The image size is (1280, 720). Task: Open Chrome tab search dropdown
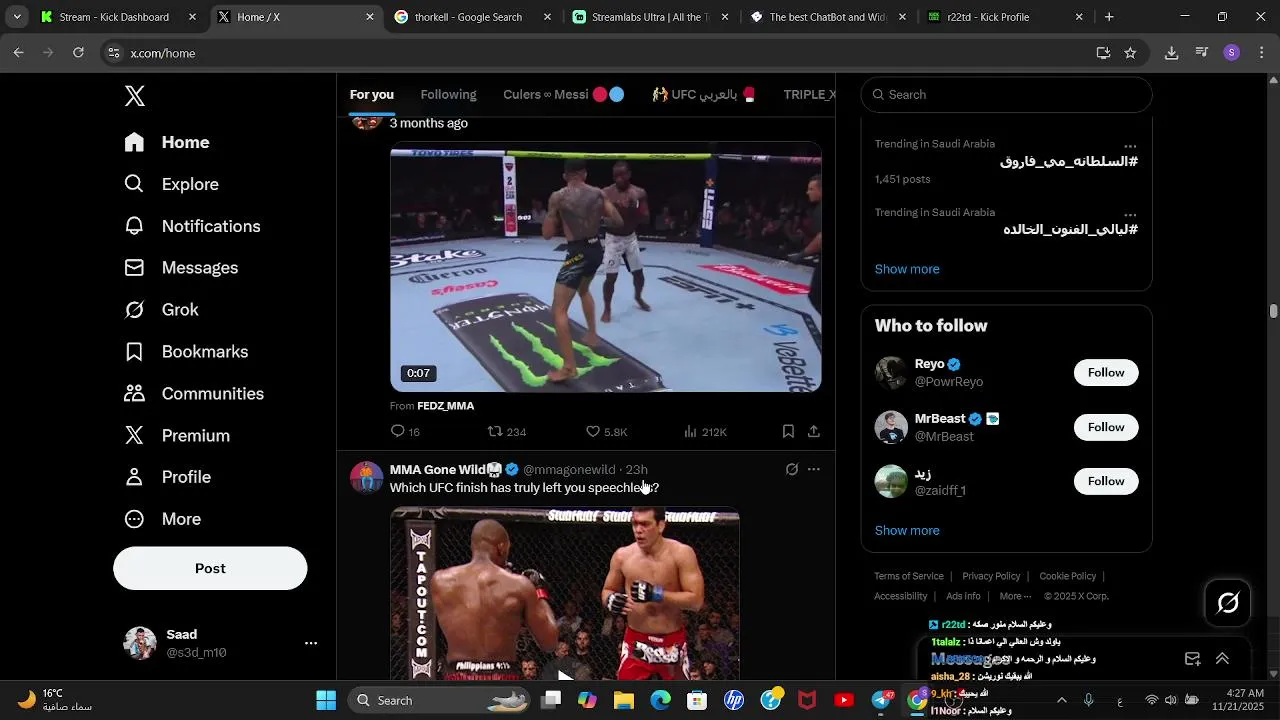17,17
